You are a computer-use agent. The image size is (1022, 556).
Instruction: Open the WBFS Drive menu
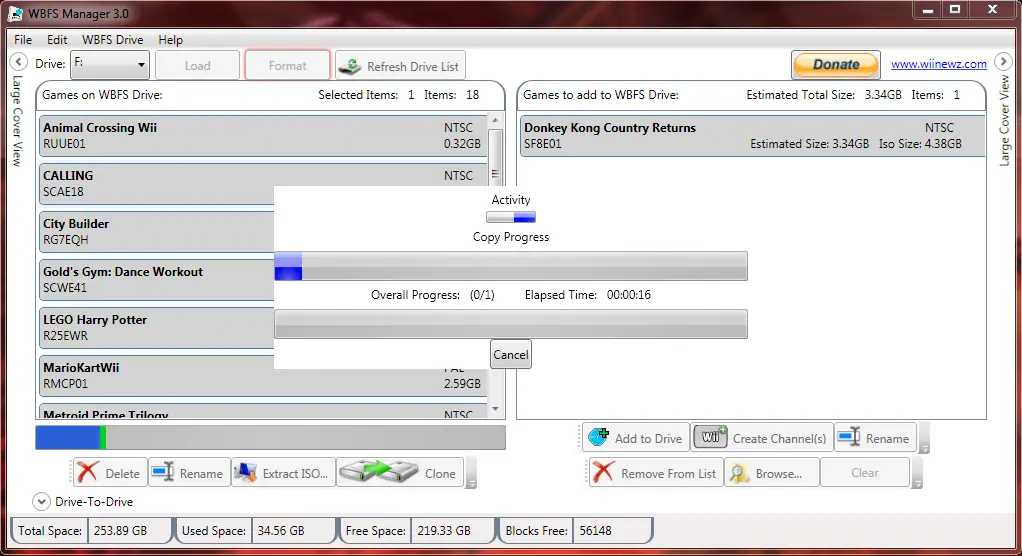click(112, 40)
